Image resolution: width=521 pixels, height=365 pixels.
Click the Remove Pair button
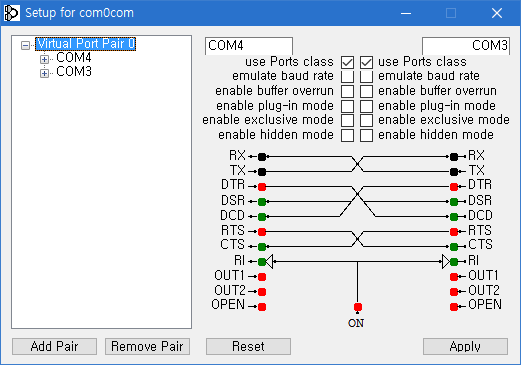point(147,346)
